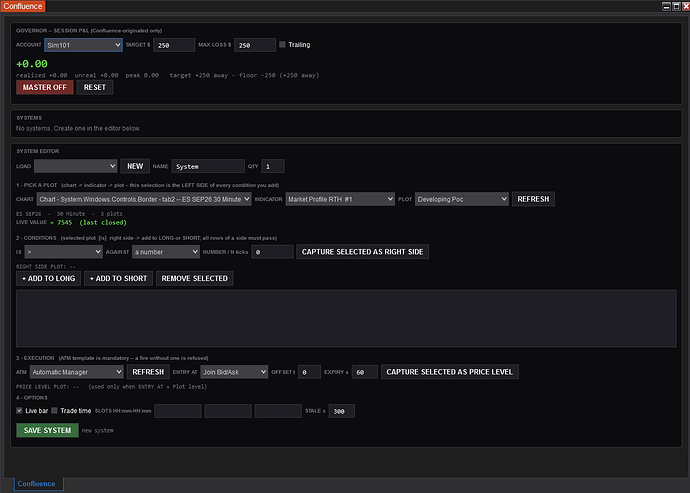The height and width of the screenshot is (493, 690).
Task: Click Capture Selected As Right Side
Action: (x=363, y=252)
